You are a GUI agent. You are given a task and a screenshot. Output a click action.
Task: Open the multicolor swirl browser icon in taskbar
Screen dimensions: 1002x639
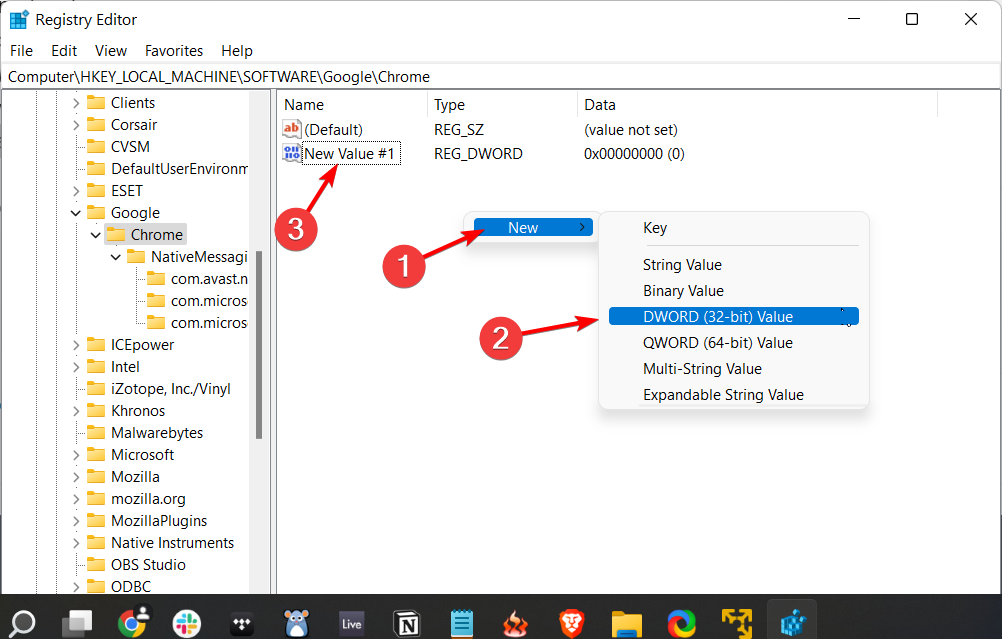click(x=681, y=624)
